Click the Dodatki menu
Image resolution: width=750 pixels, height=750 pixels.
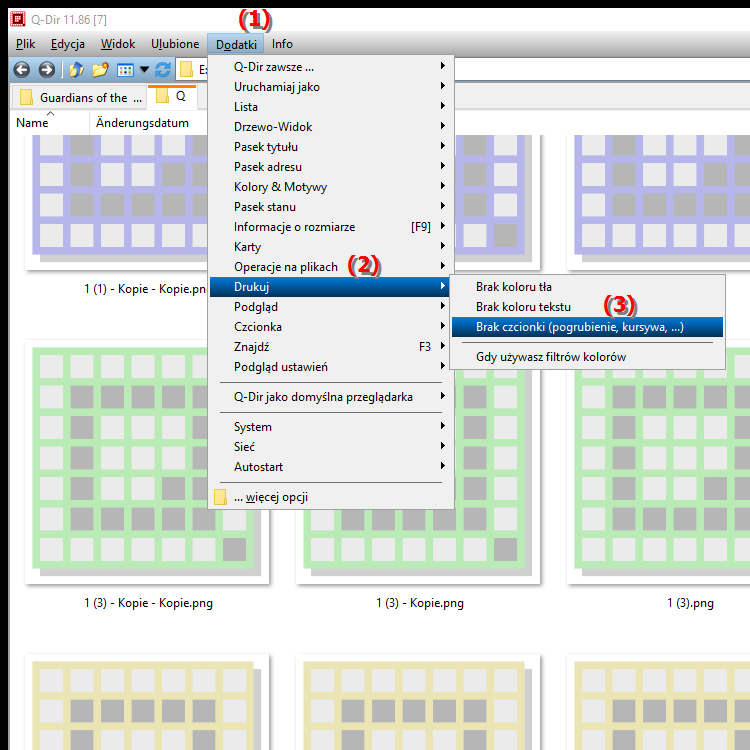click(236, 44)
